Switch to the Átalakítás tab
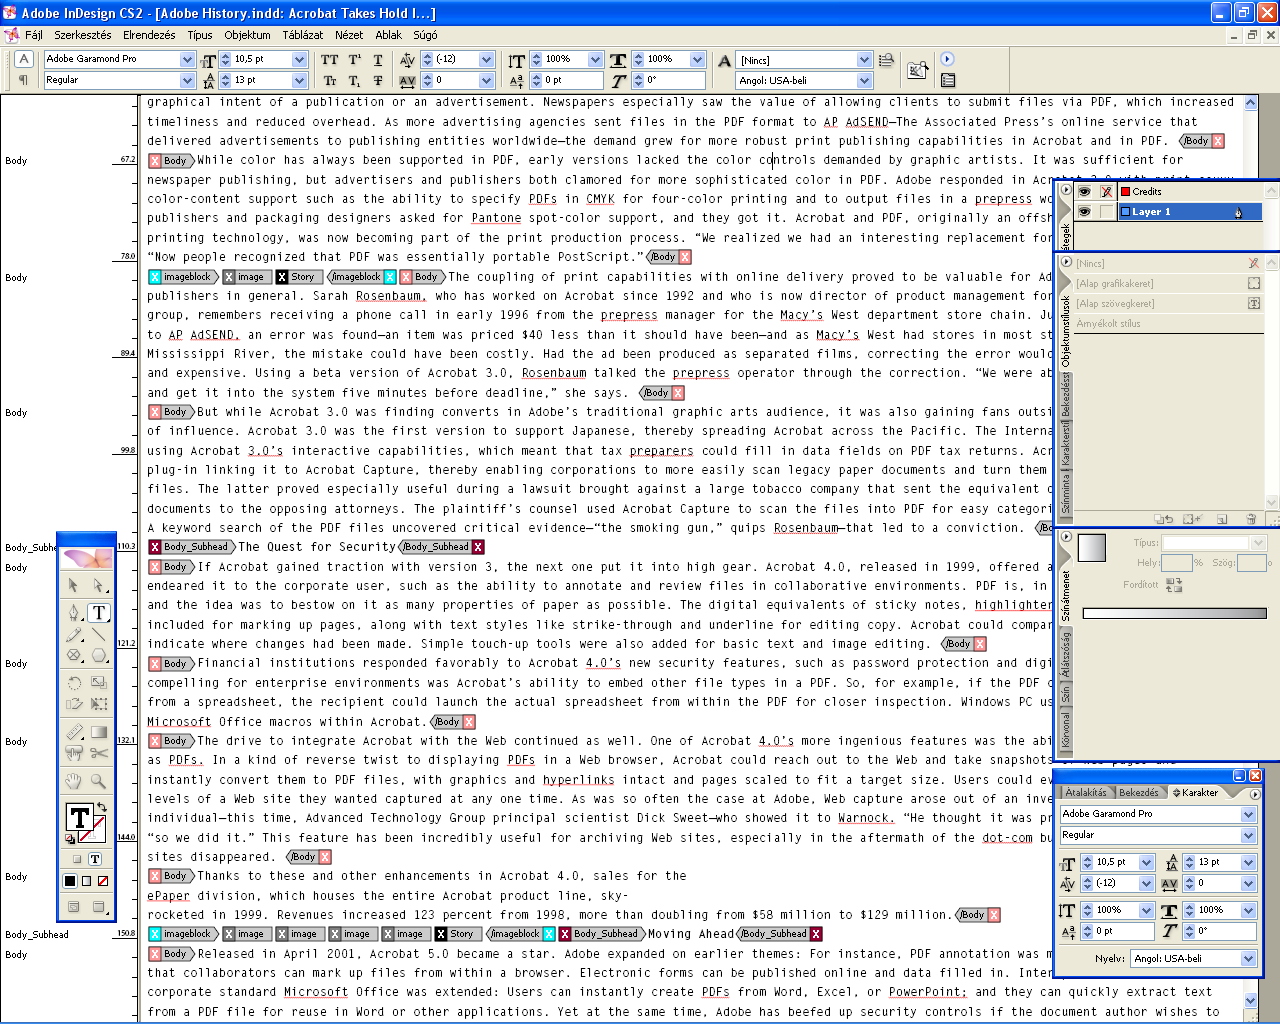 (1086, 792)
